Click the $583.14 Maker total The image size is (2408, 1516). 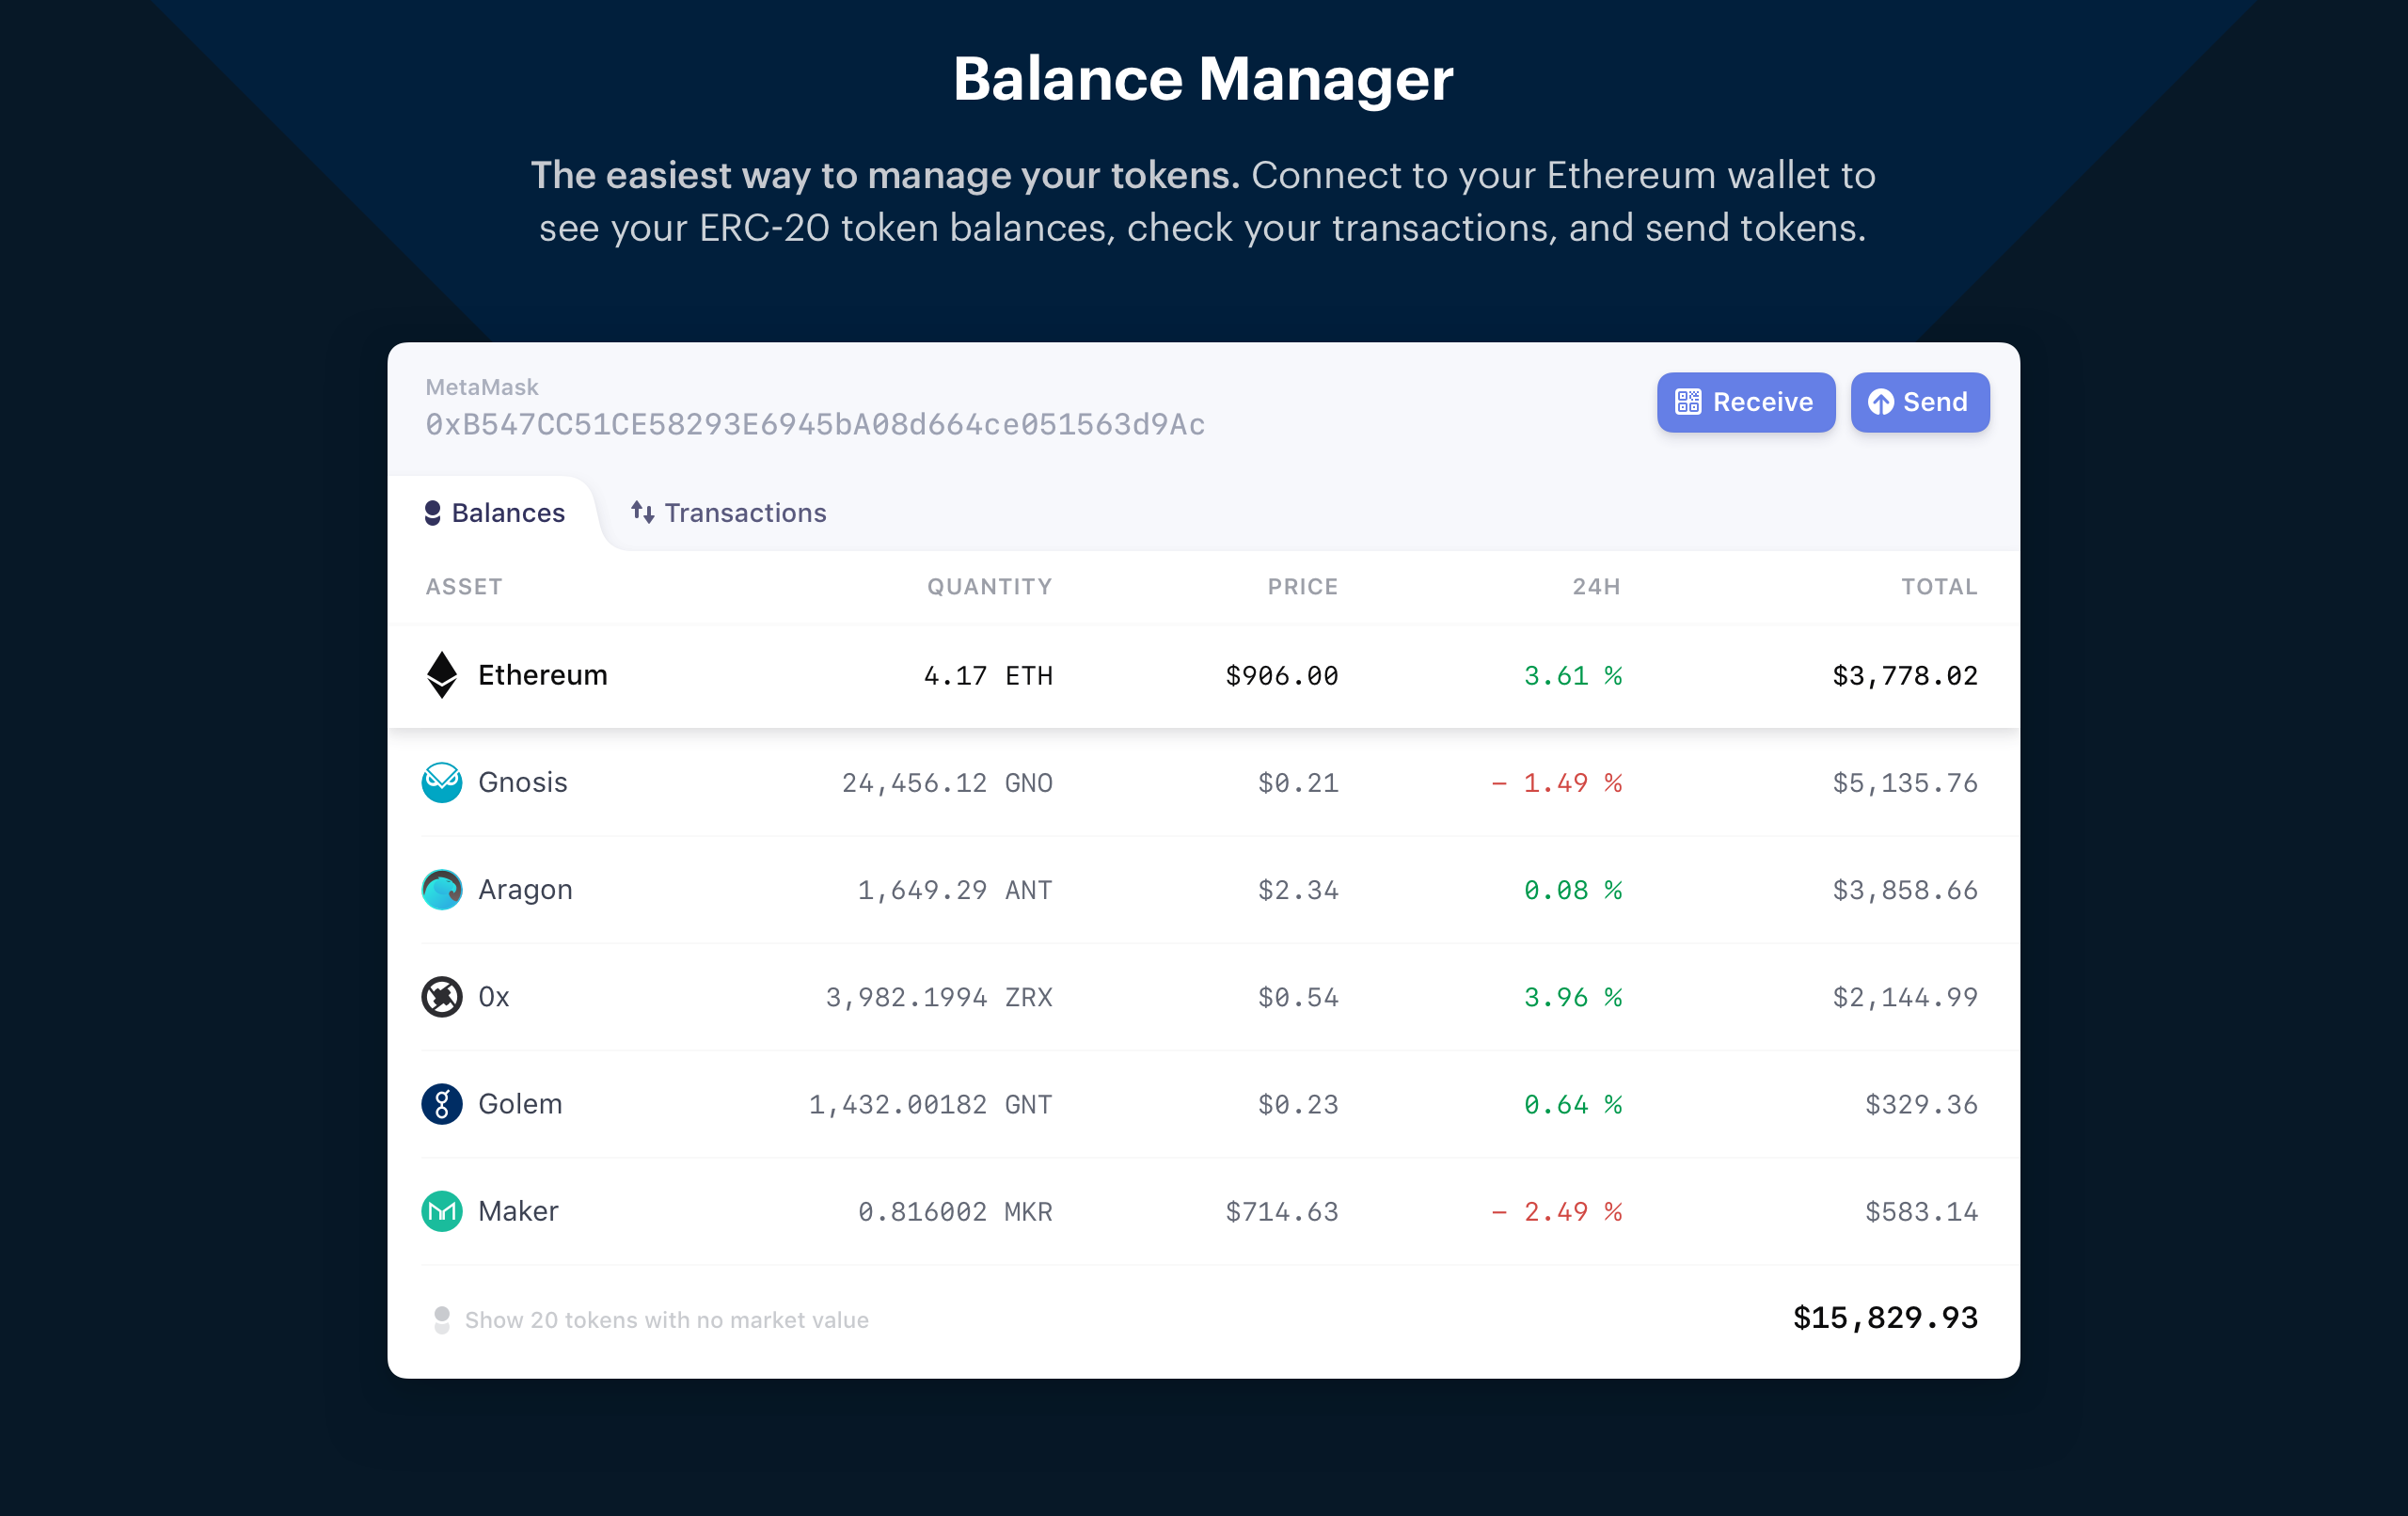click(x=1921, y=1212)
